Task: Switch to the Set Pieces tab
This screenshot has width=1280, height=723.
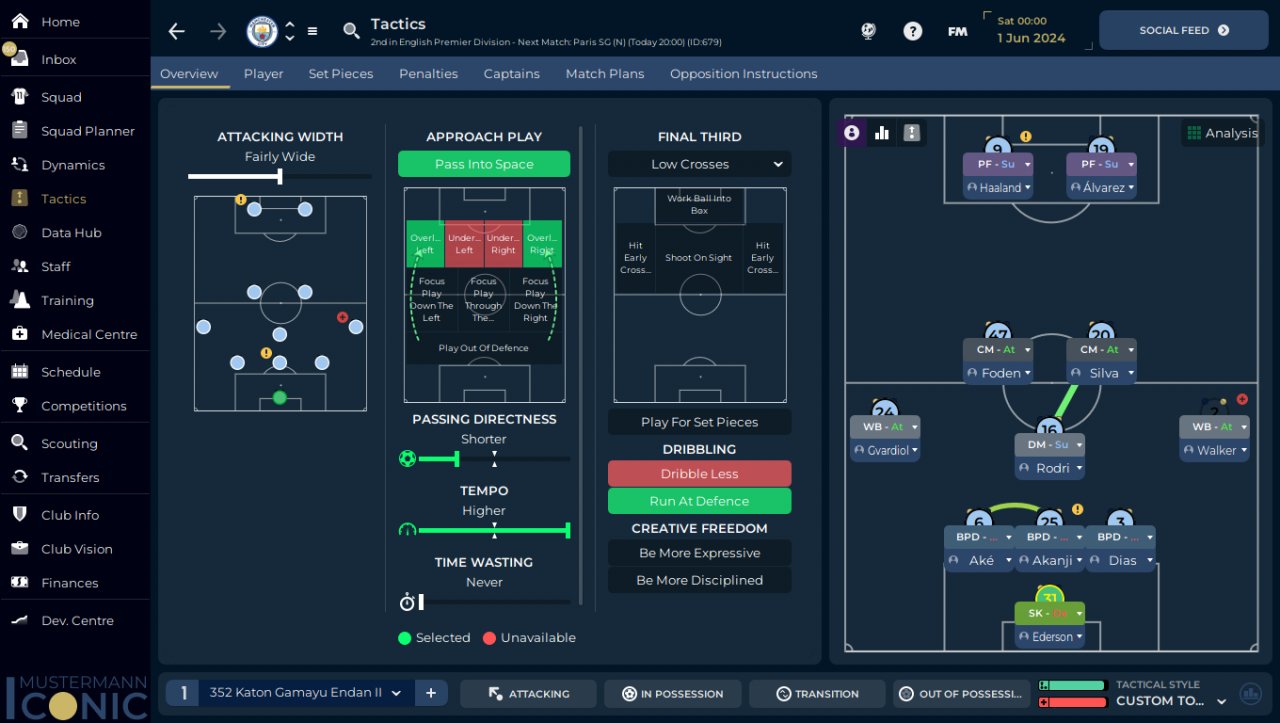Action: pos(341,73)
